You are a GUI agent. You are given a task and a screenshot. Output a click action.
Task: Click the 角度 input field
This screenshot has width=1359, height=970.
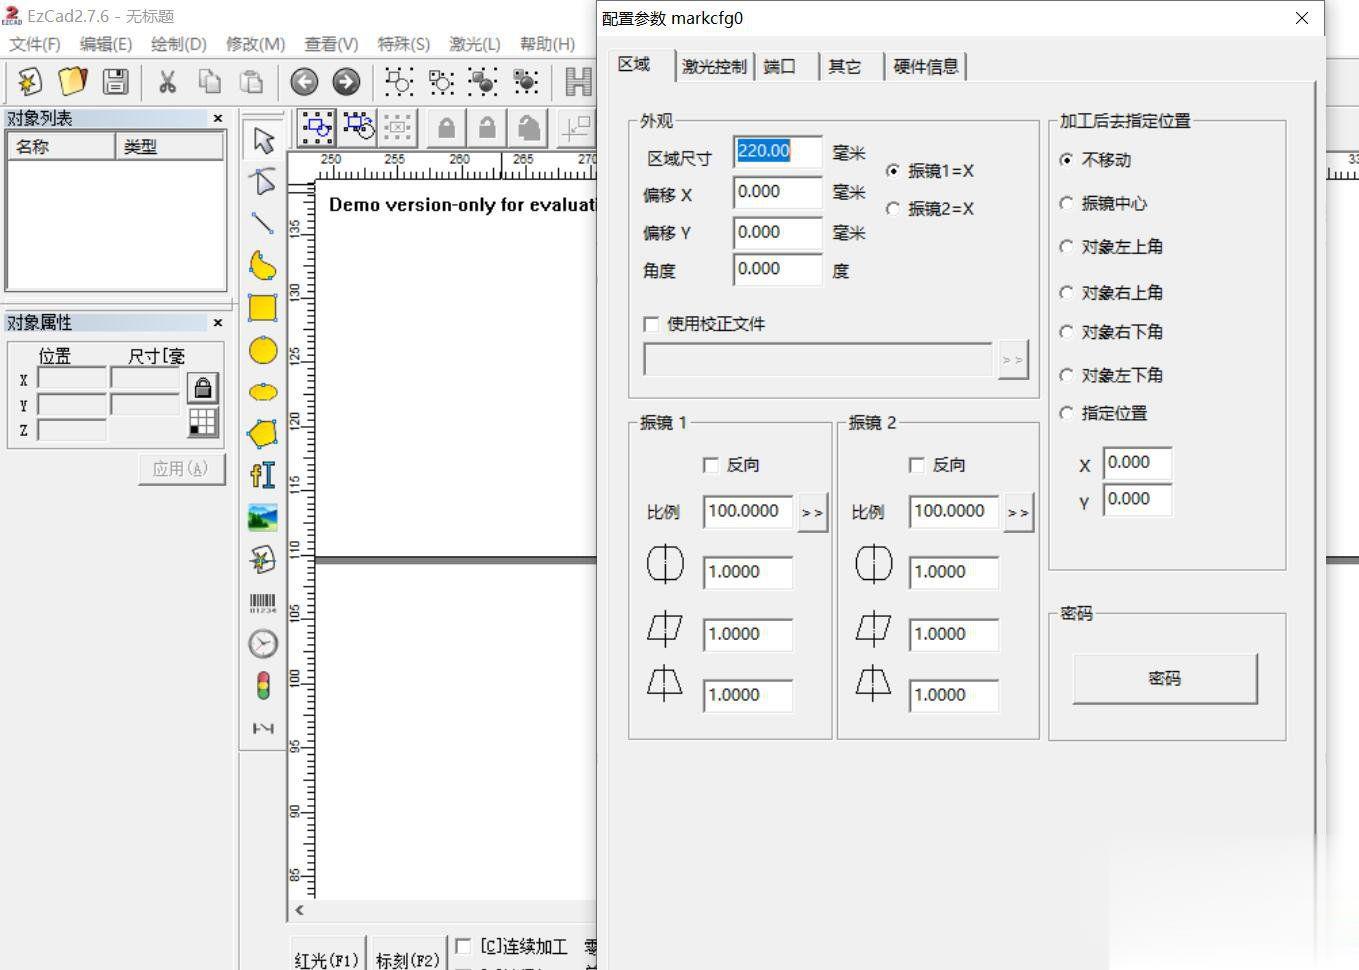pyautogui.click(x=777, y=269)
